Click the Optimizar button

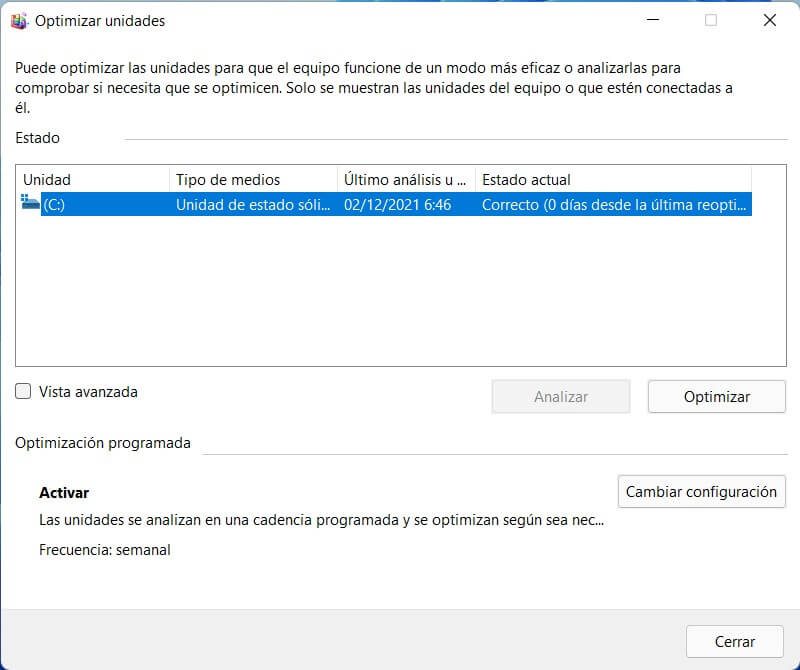pyautogui.click(x=716, y=396)
